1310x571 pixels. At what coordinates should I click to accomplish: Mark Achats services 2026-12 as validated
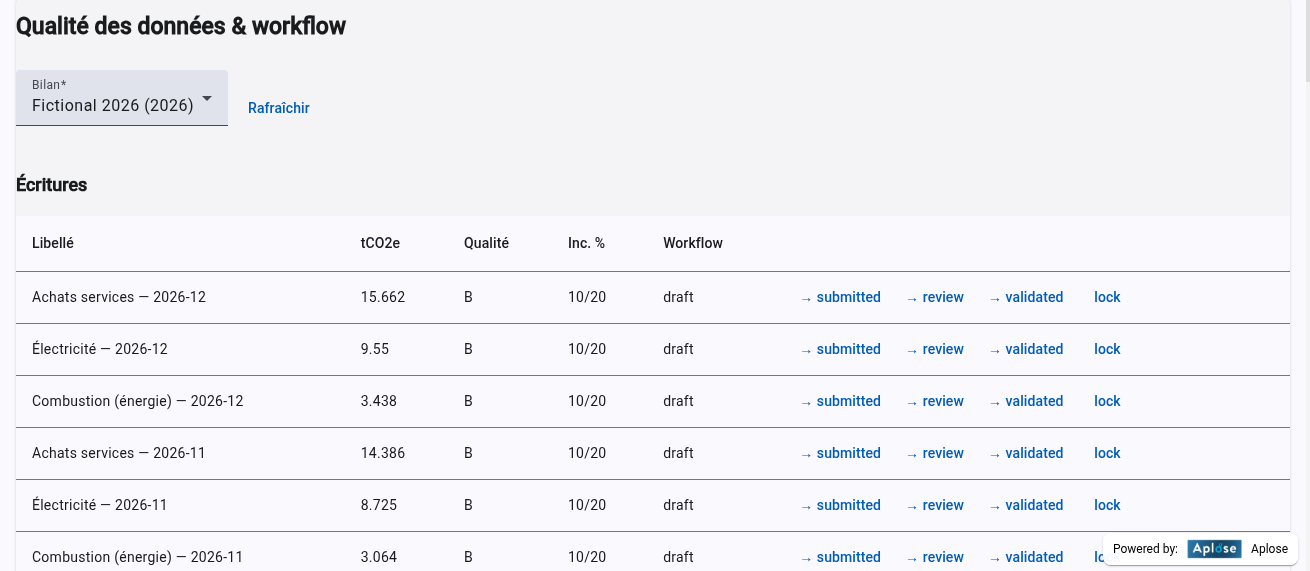coord(1026,297)
